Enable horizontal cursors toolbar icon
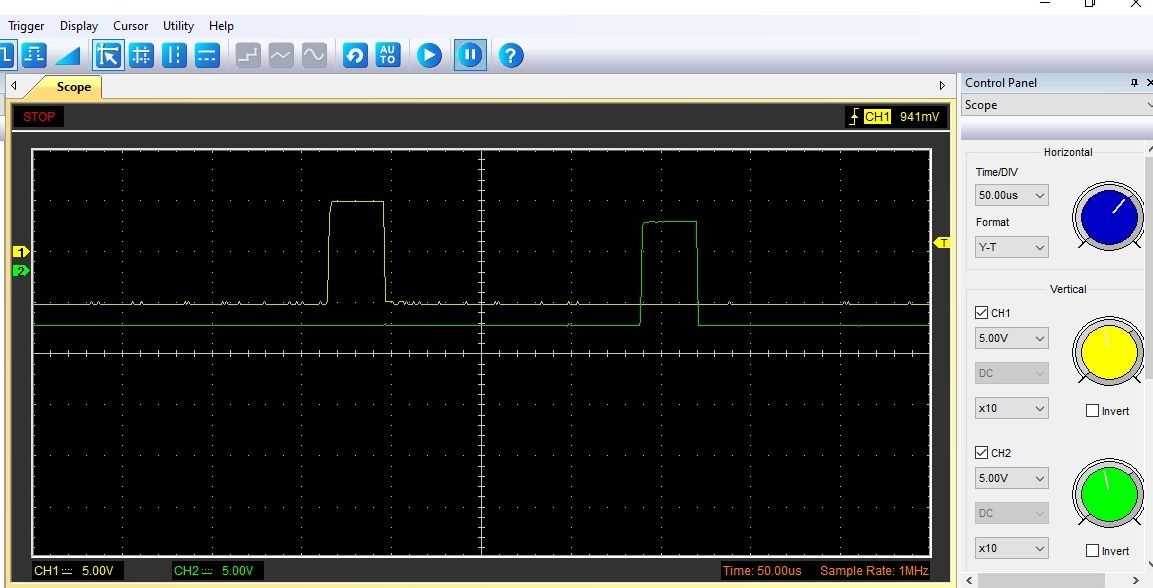This screenshot has width=1153, height=588. coord(207,55)
